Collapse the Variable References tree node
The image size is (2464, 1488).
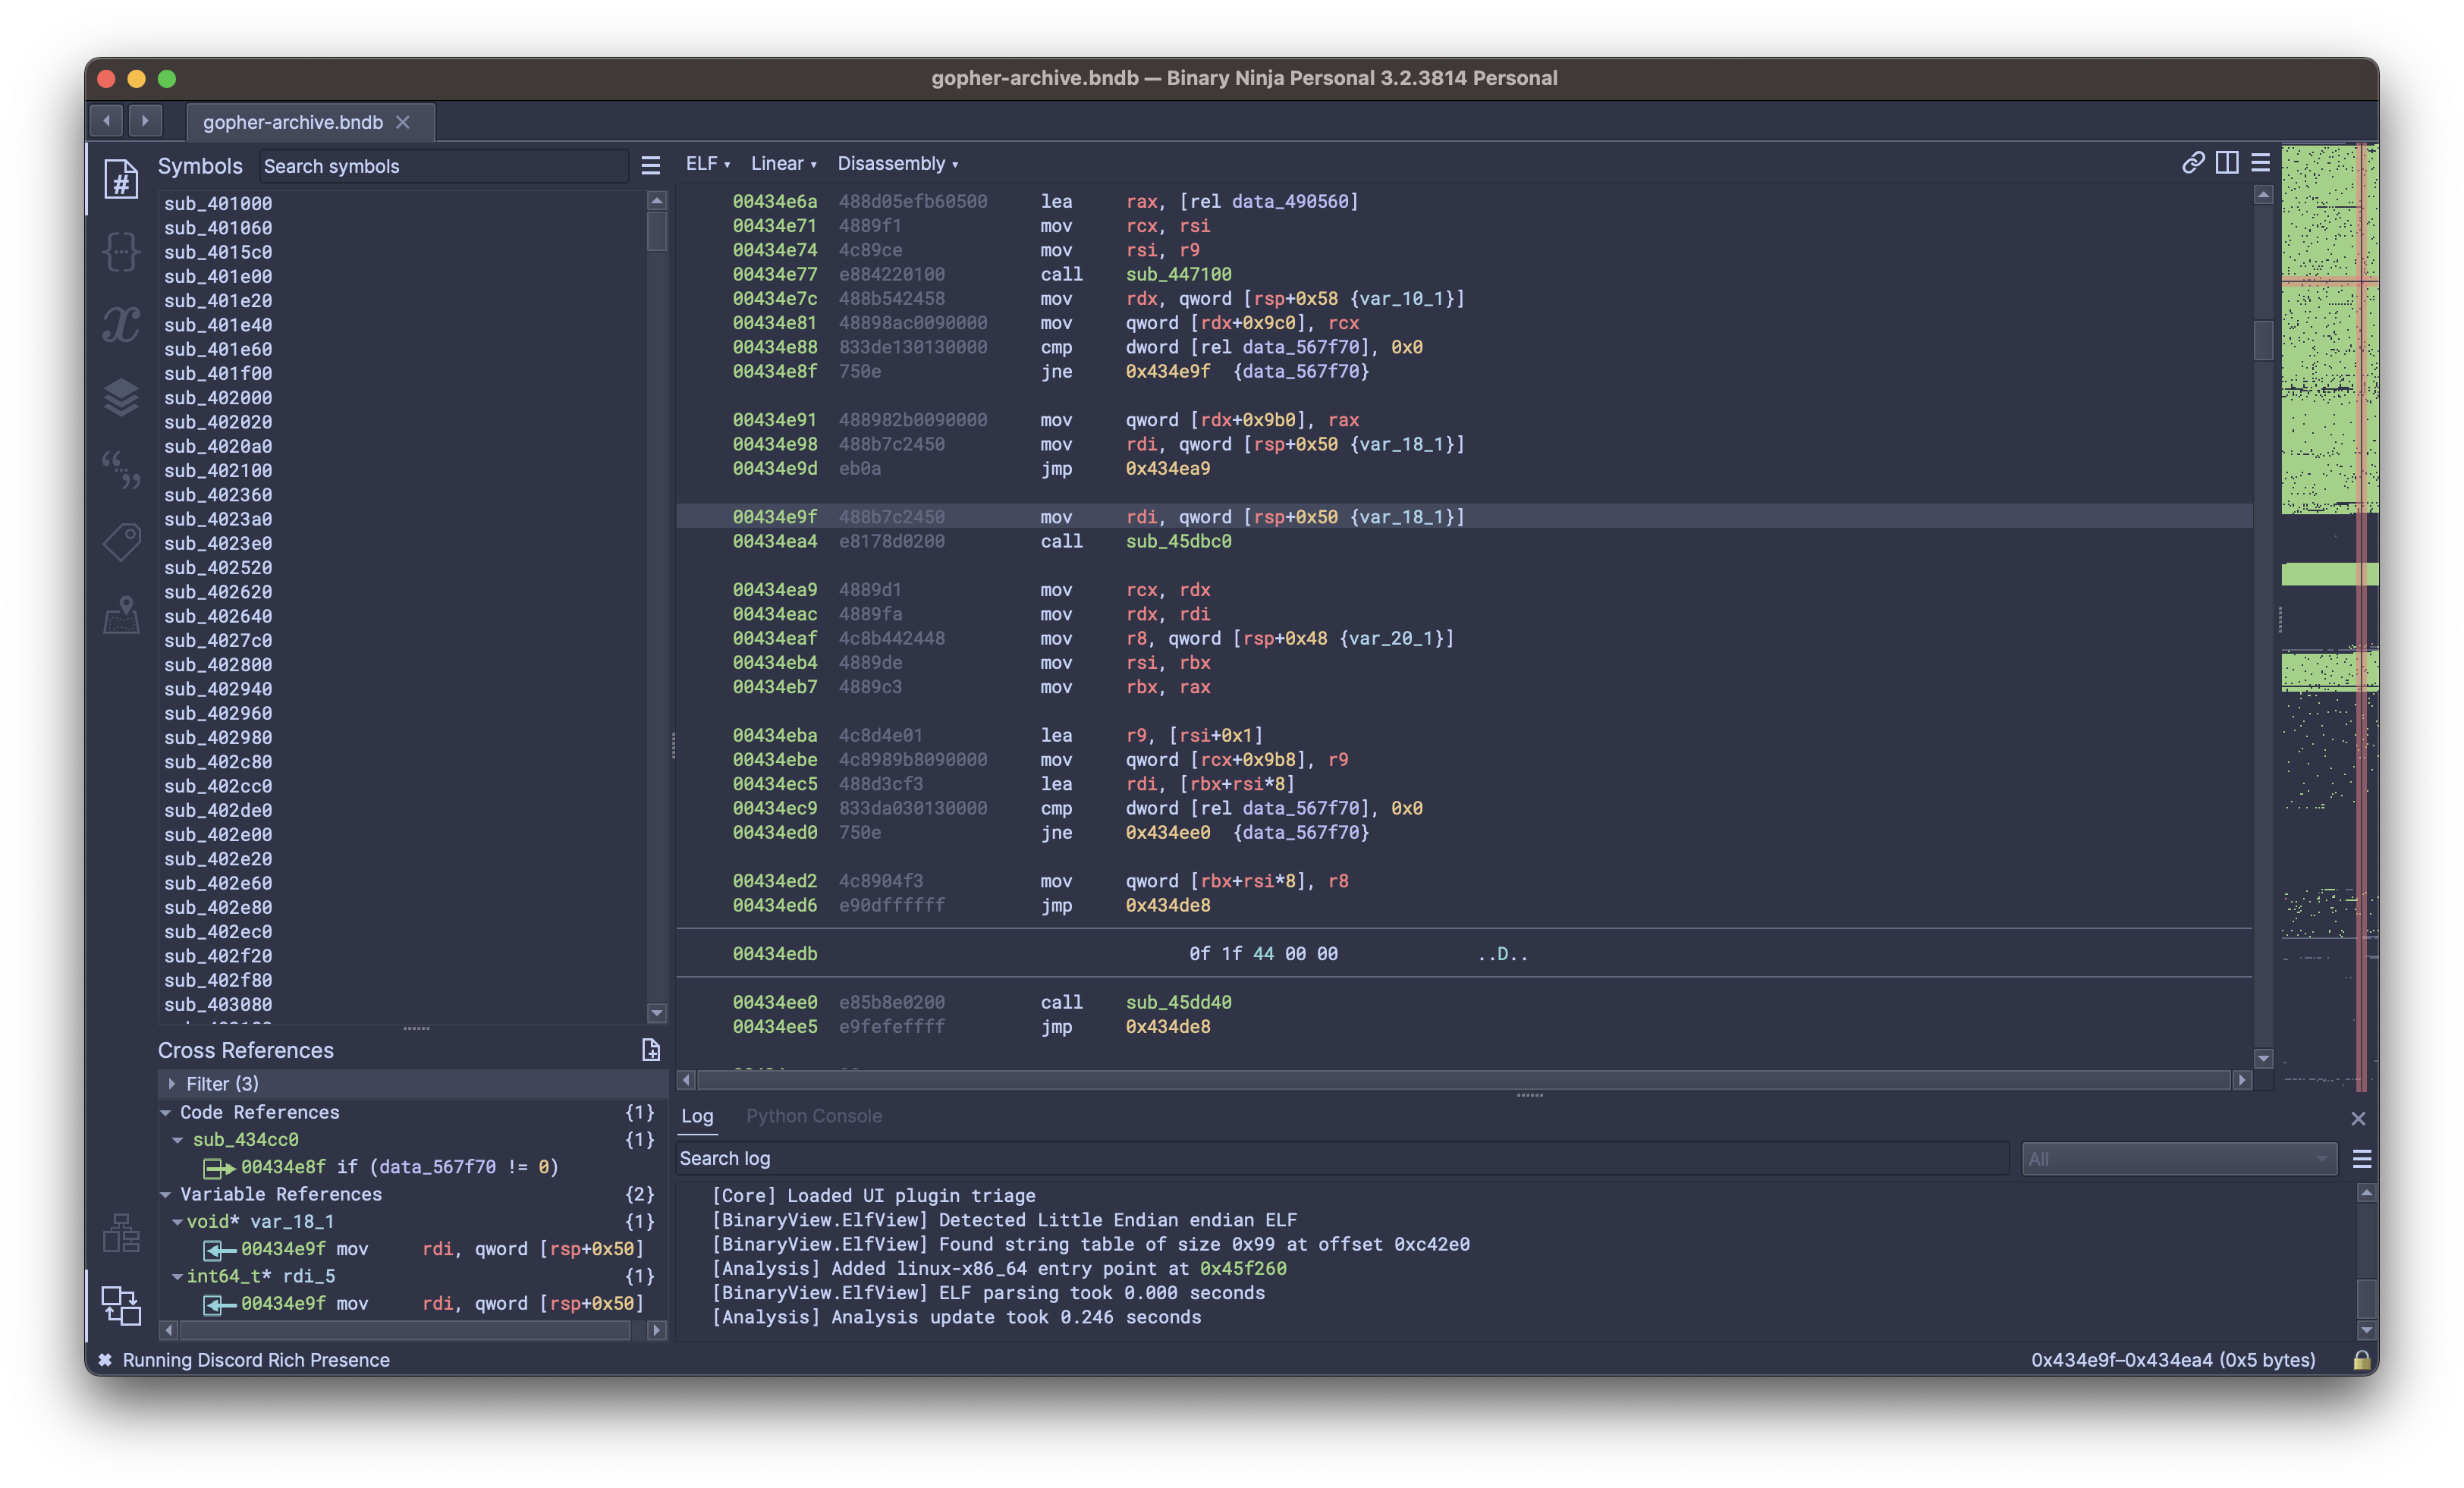tap(166, 1194)
